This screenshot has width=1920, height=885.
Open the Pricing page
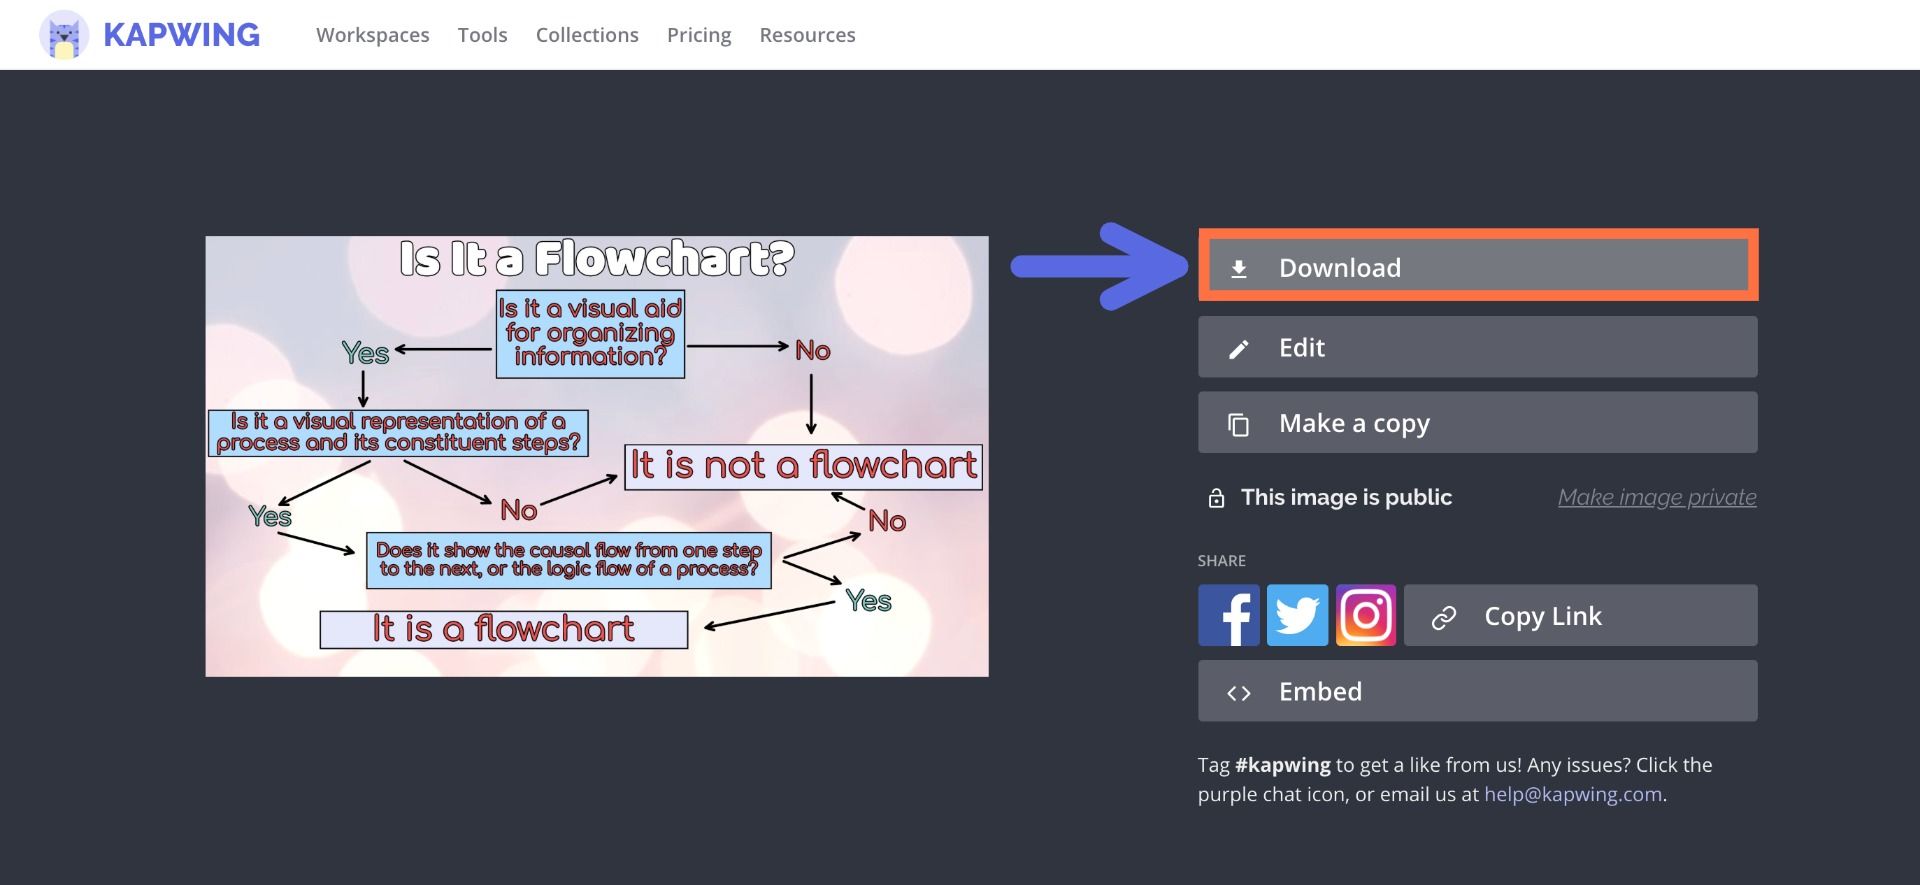pyautogui.click(x=699, y=35)
